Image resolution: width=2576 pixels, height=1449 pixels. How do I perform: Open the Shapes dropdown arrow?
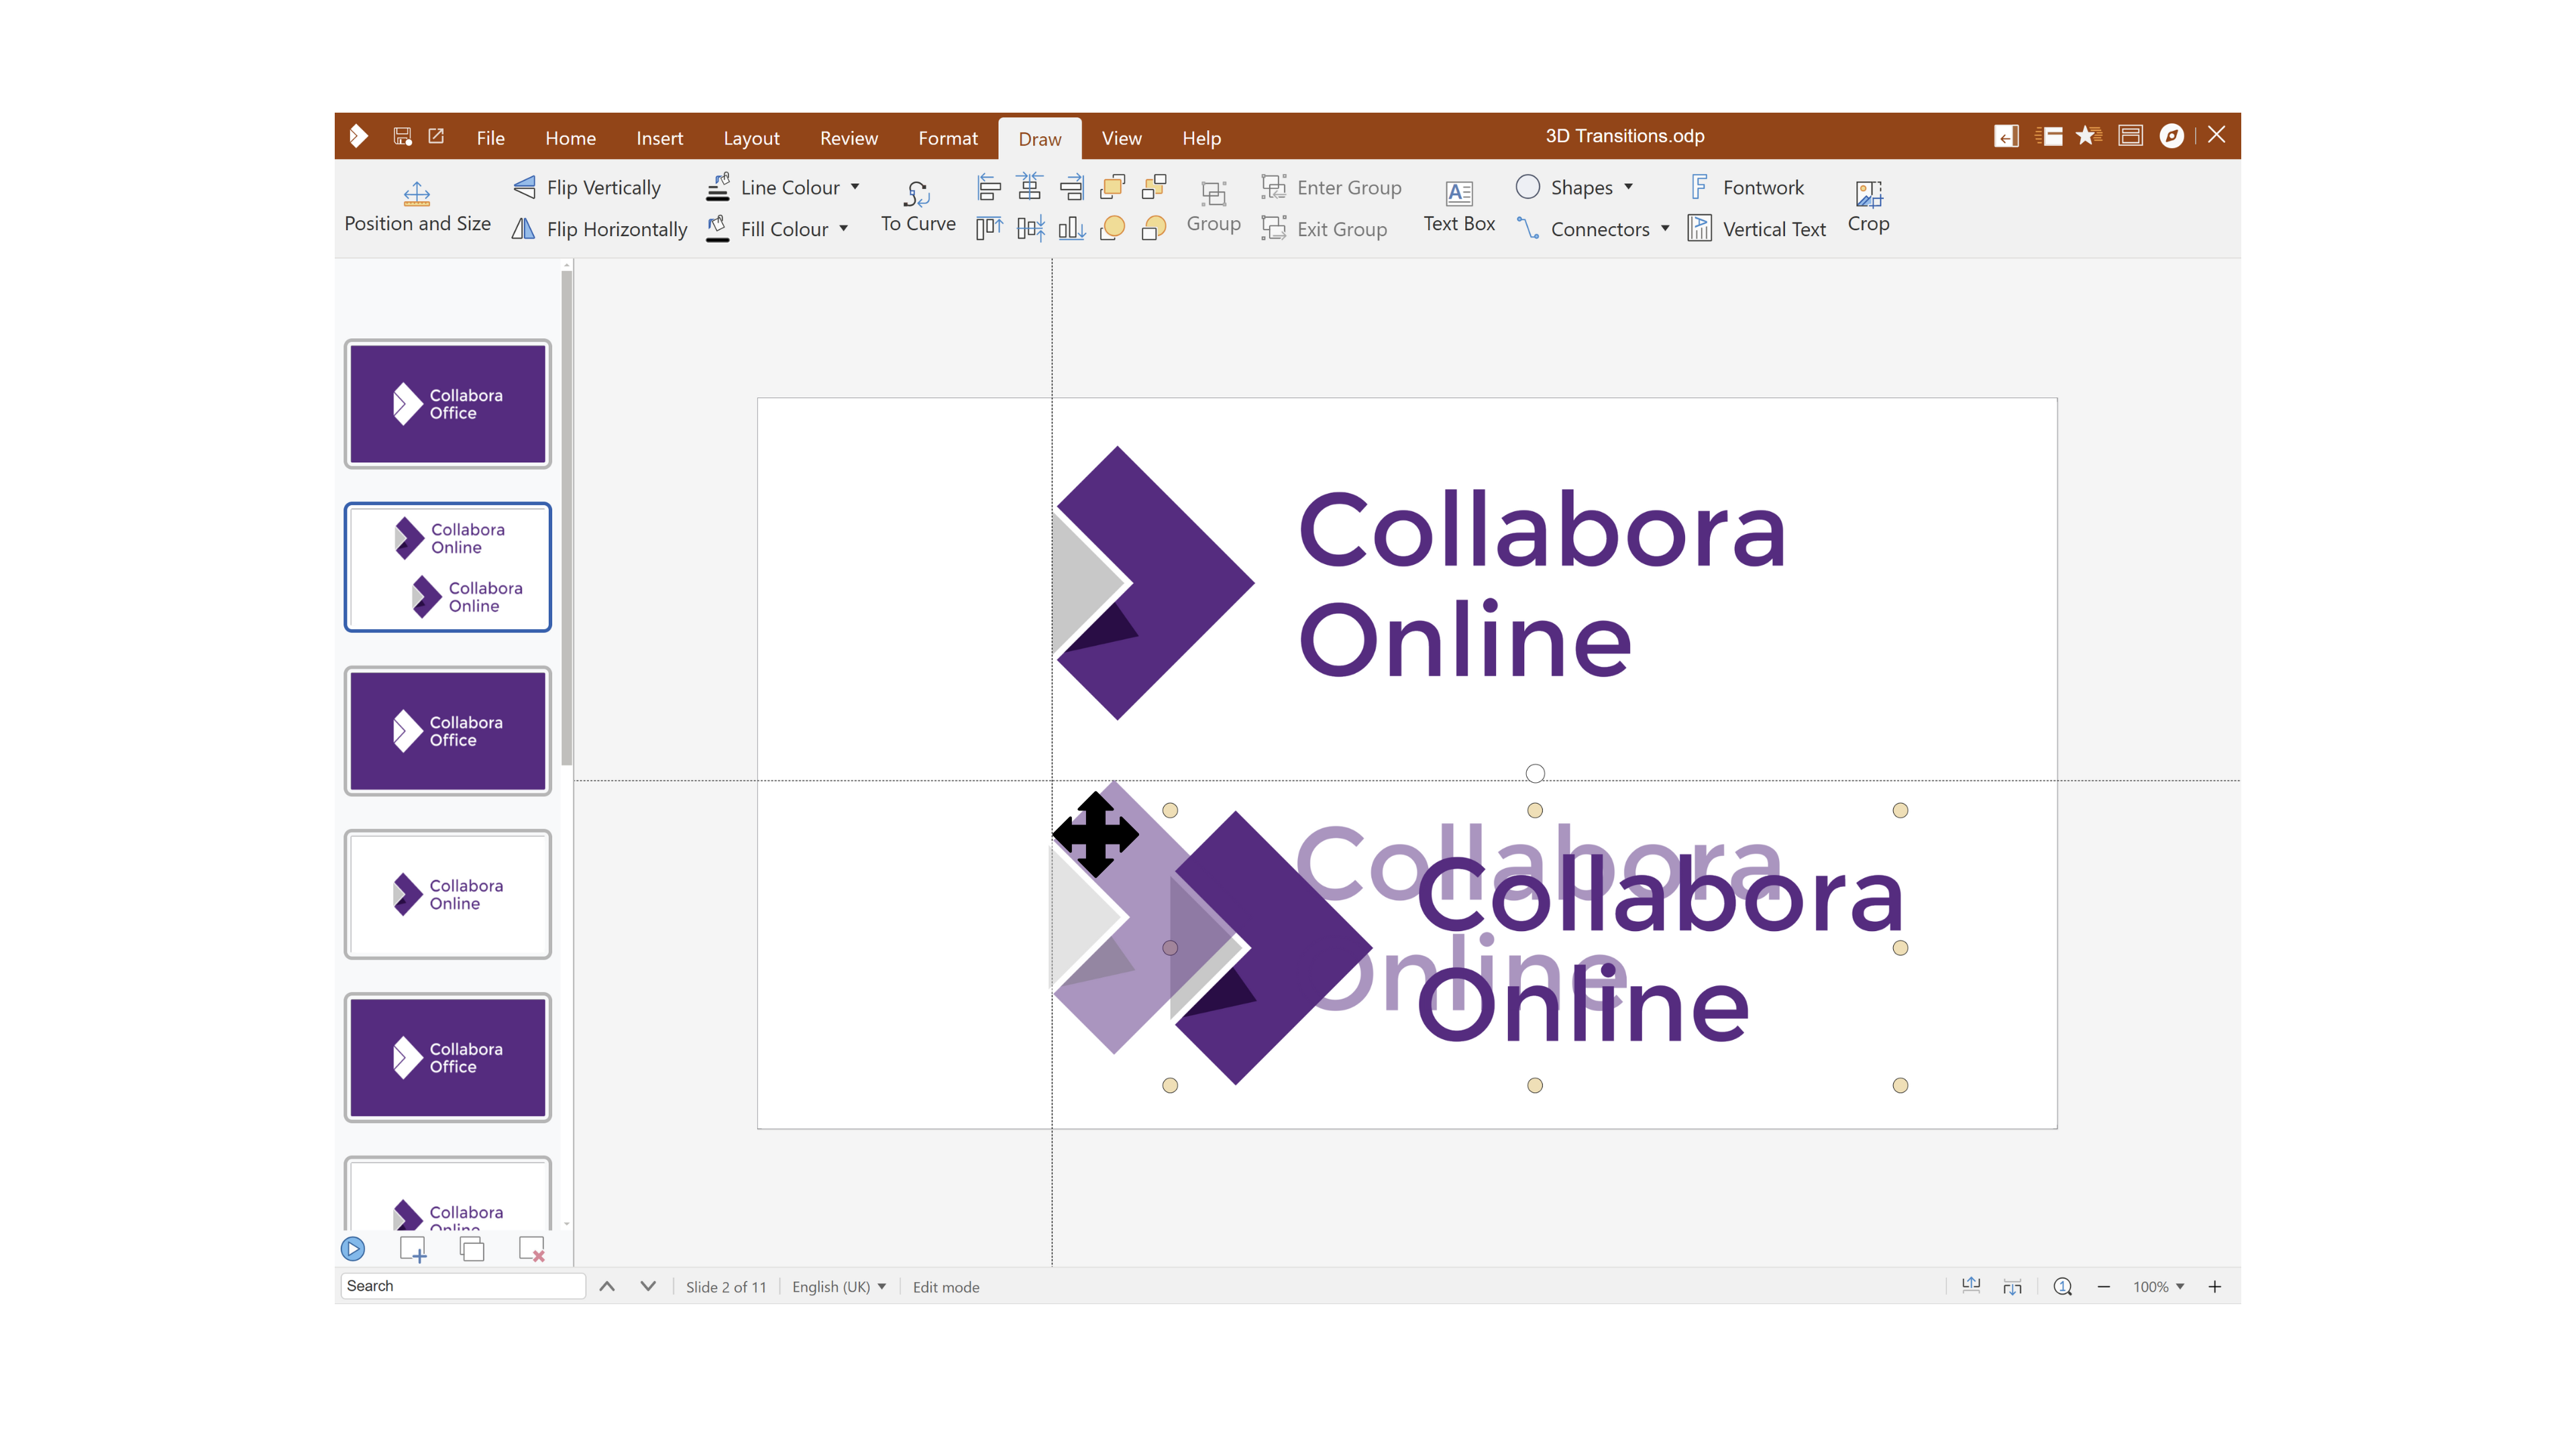[1629, 187]
